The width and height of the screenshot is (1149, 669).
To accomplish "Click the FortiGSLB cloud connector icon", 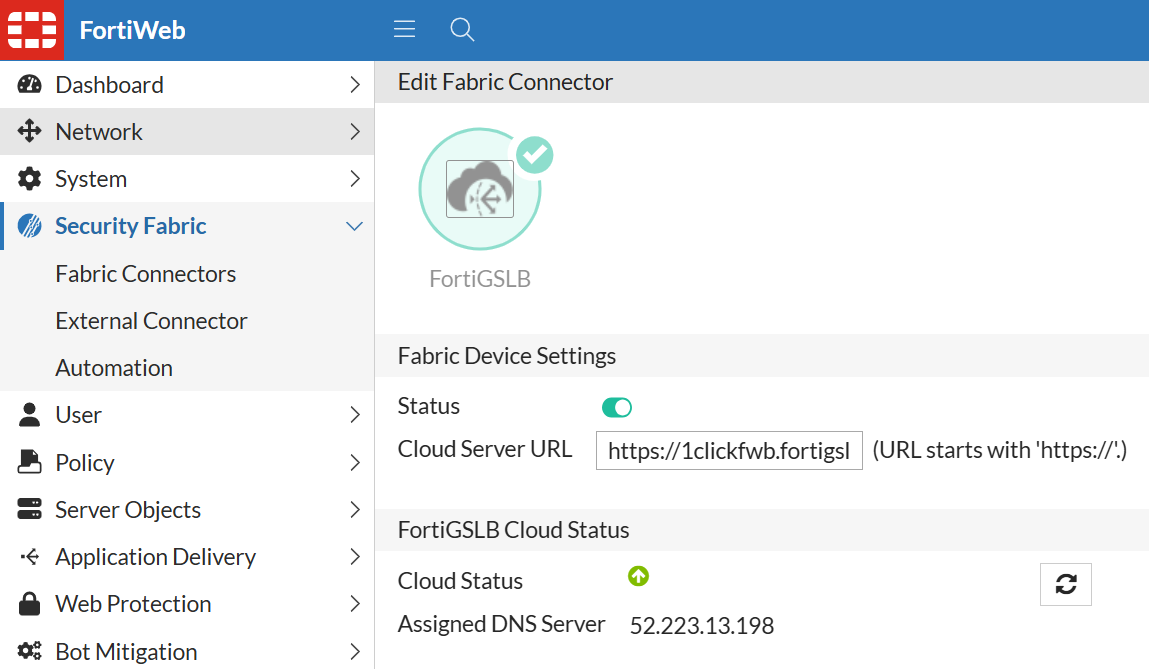I will pyautogui.click(x=480, y=189).
